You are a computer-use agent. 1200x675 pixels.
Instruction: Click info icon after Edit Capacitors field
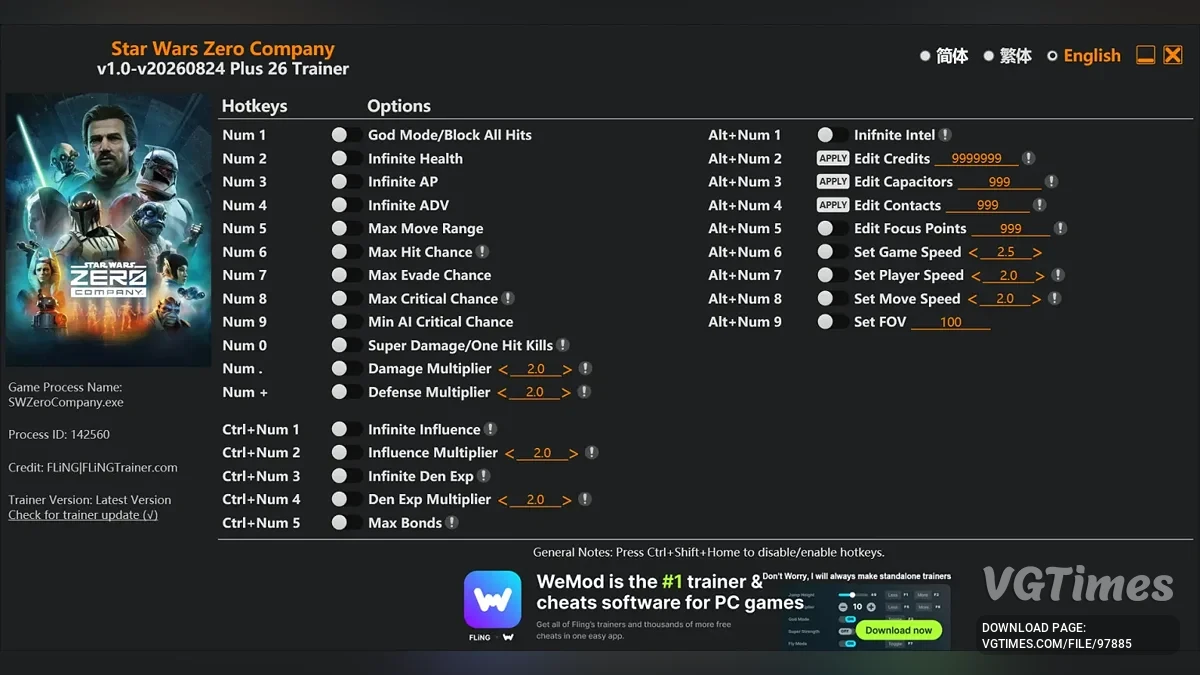[1051, 182]
